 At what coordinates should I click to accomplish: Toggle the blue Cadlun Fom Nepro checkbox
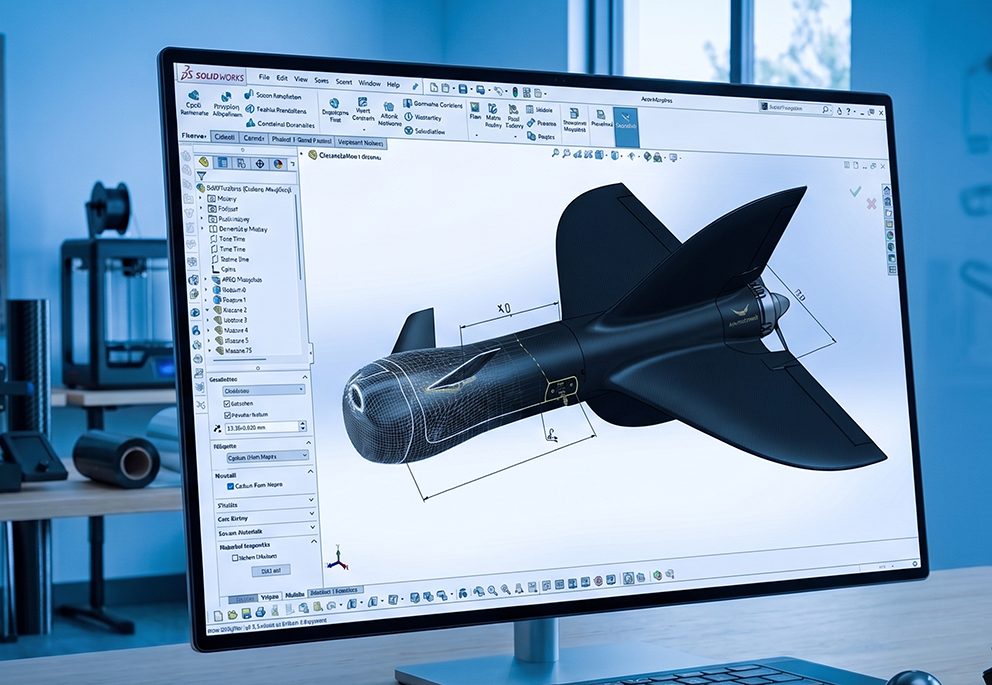pos(230,486)
